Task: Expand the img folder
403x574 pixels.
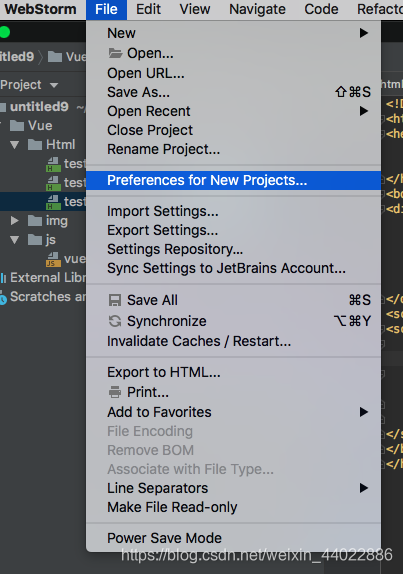Action: 15,220
